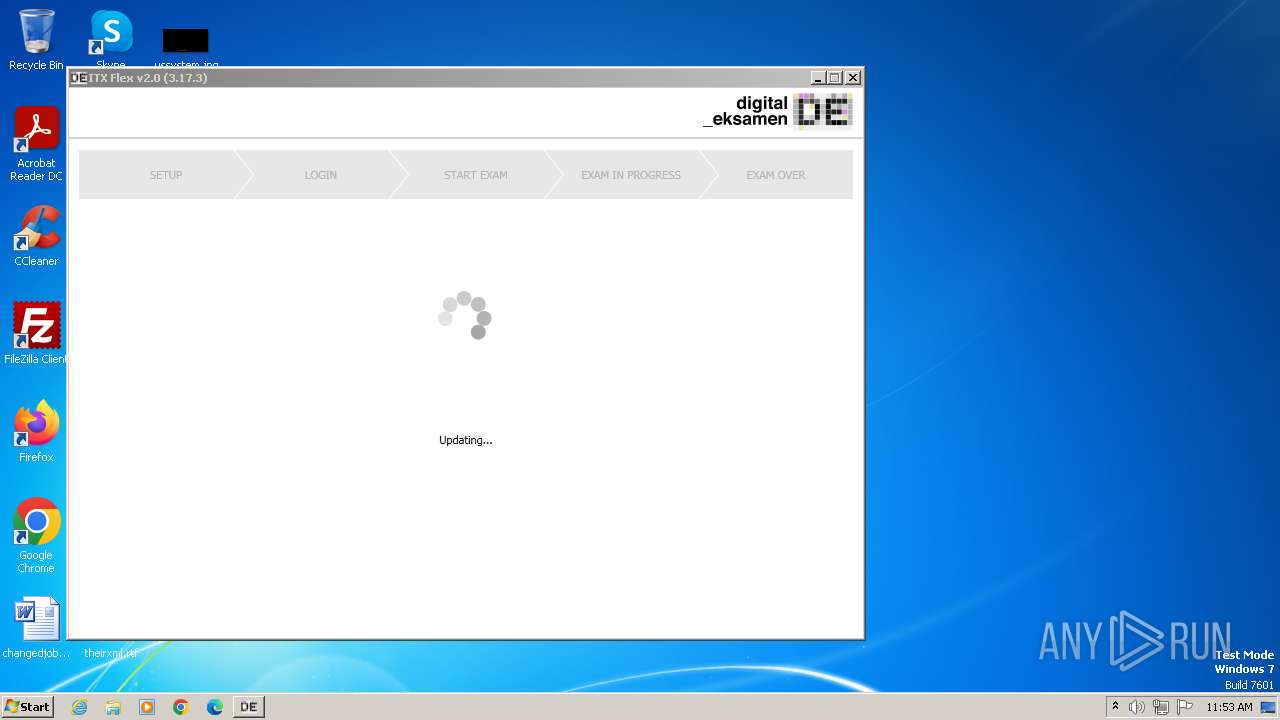Image resolution: width=1280 pixels, height=720 pixels.
Task: Maximize the ITX Flex window
Action: [835, 78]
